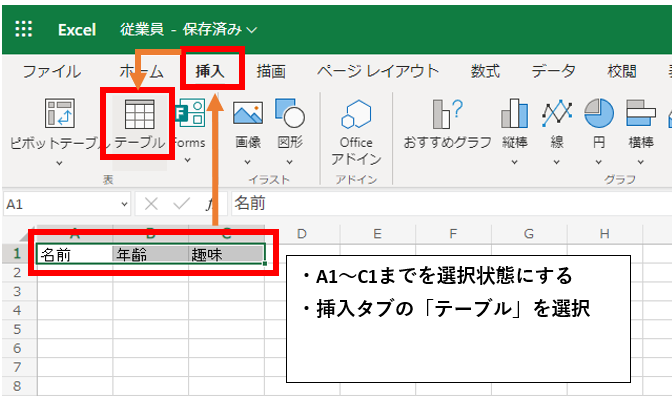Image resolution: width=672 pixels, height=396 pixels.
Task: Expand the 縦棒 chart dropdown arrow
Action: tap(514, 162)
